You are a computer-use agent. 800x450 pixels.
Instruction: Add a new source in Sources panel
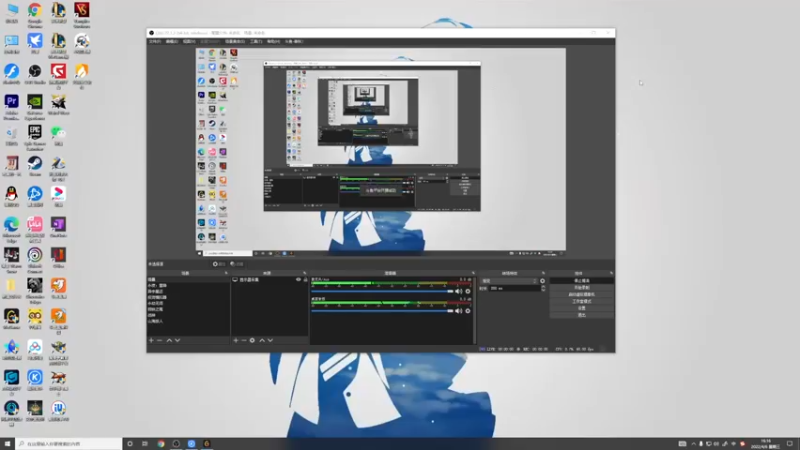point(235,340)
